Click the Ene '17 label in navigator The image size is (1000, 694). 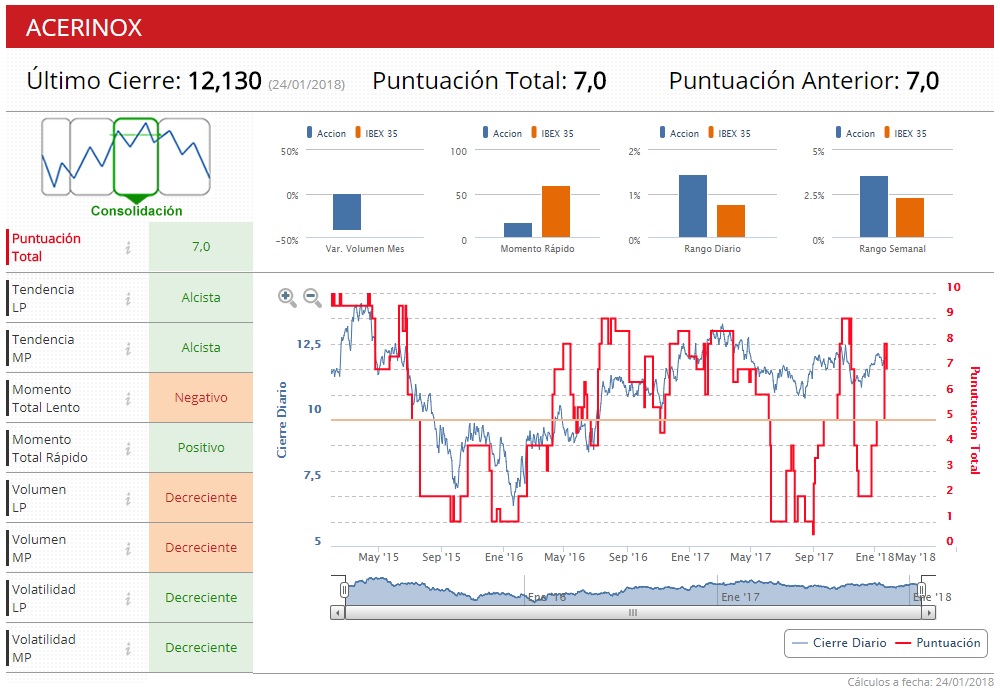740,597
